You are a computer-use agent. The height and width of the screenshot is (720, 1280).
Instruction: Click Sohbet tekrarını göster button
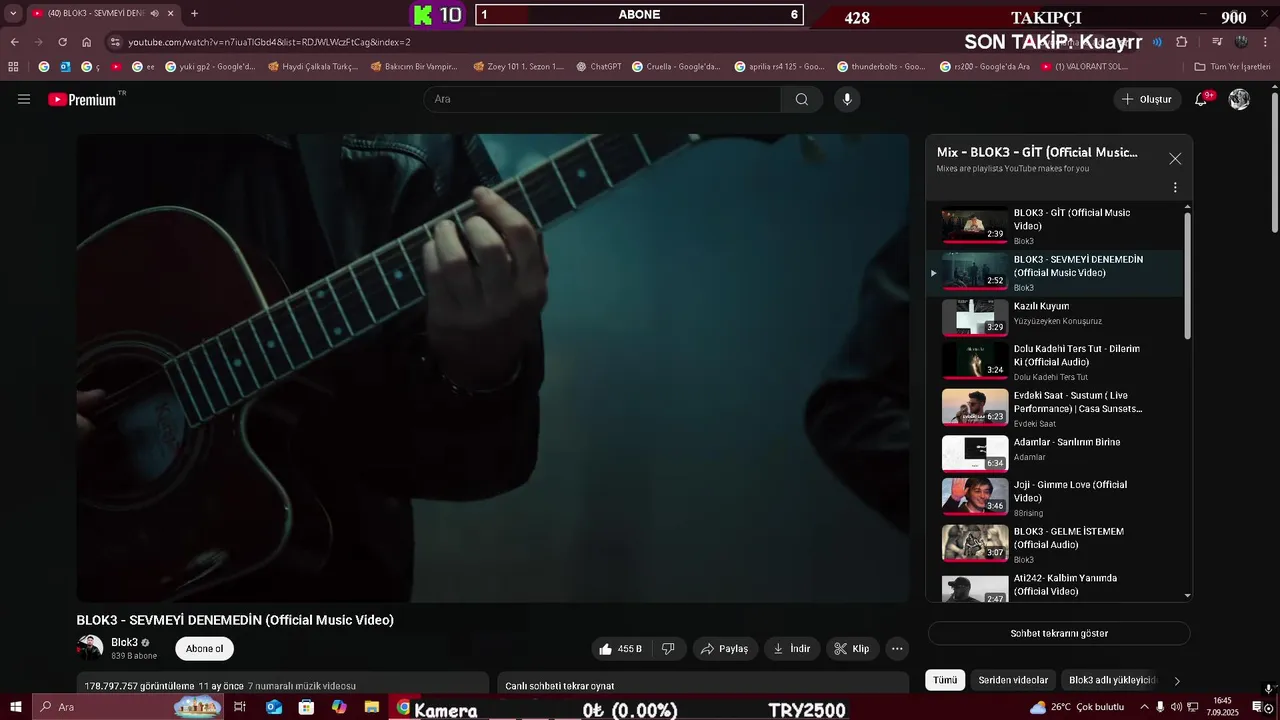coord(1059,633)
